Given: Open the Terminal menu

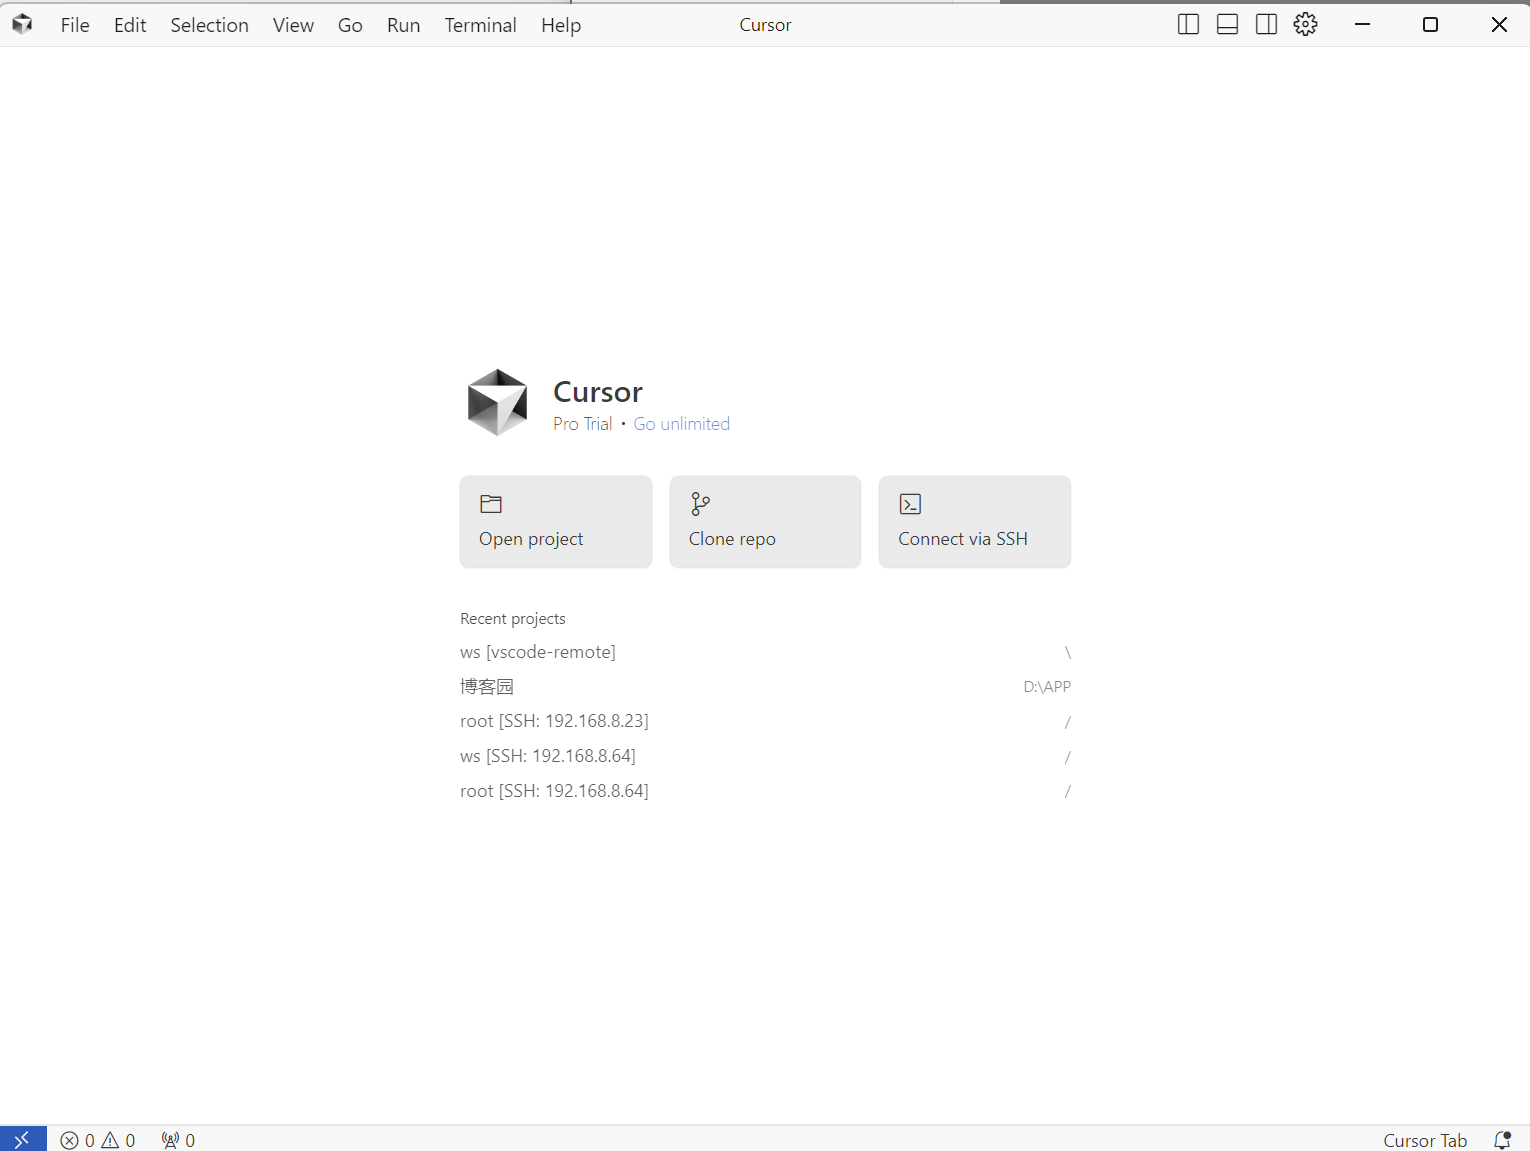Looking at the screenshot, I should click(480, 25).
